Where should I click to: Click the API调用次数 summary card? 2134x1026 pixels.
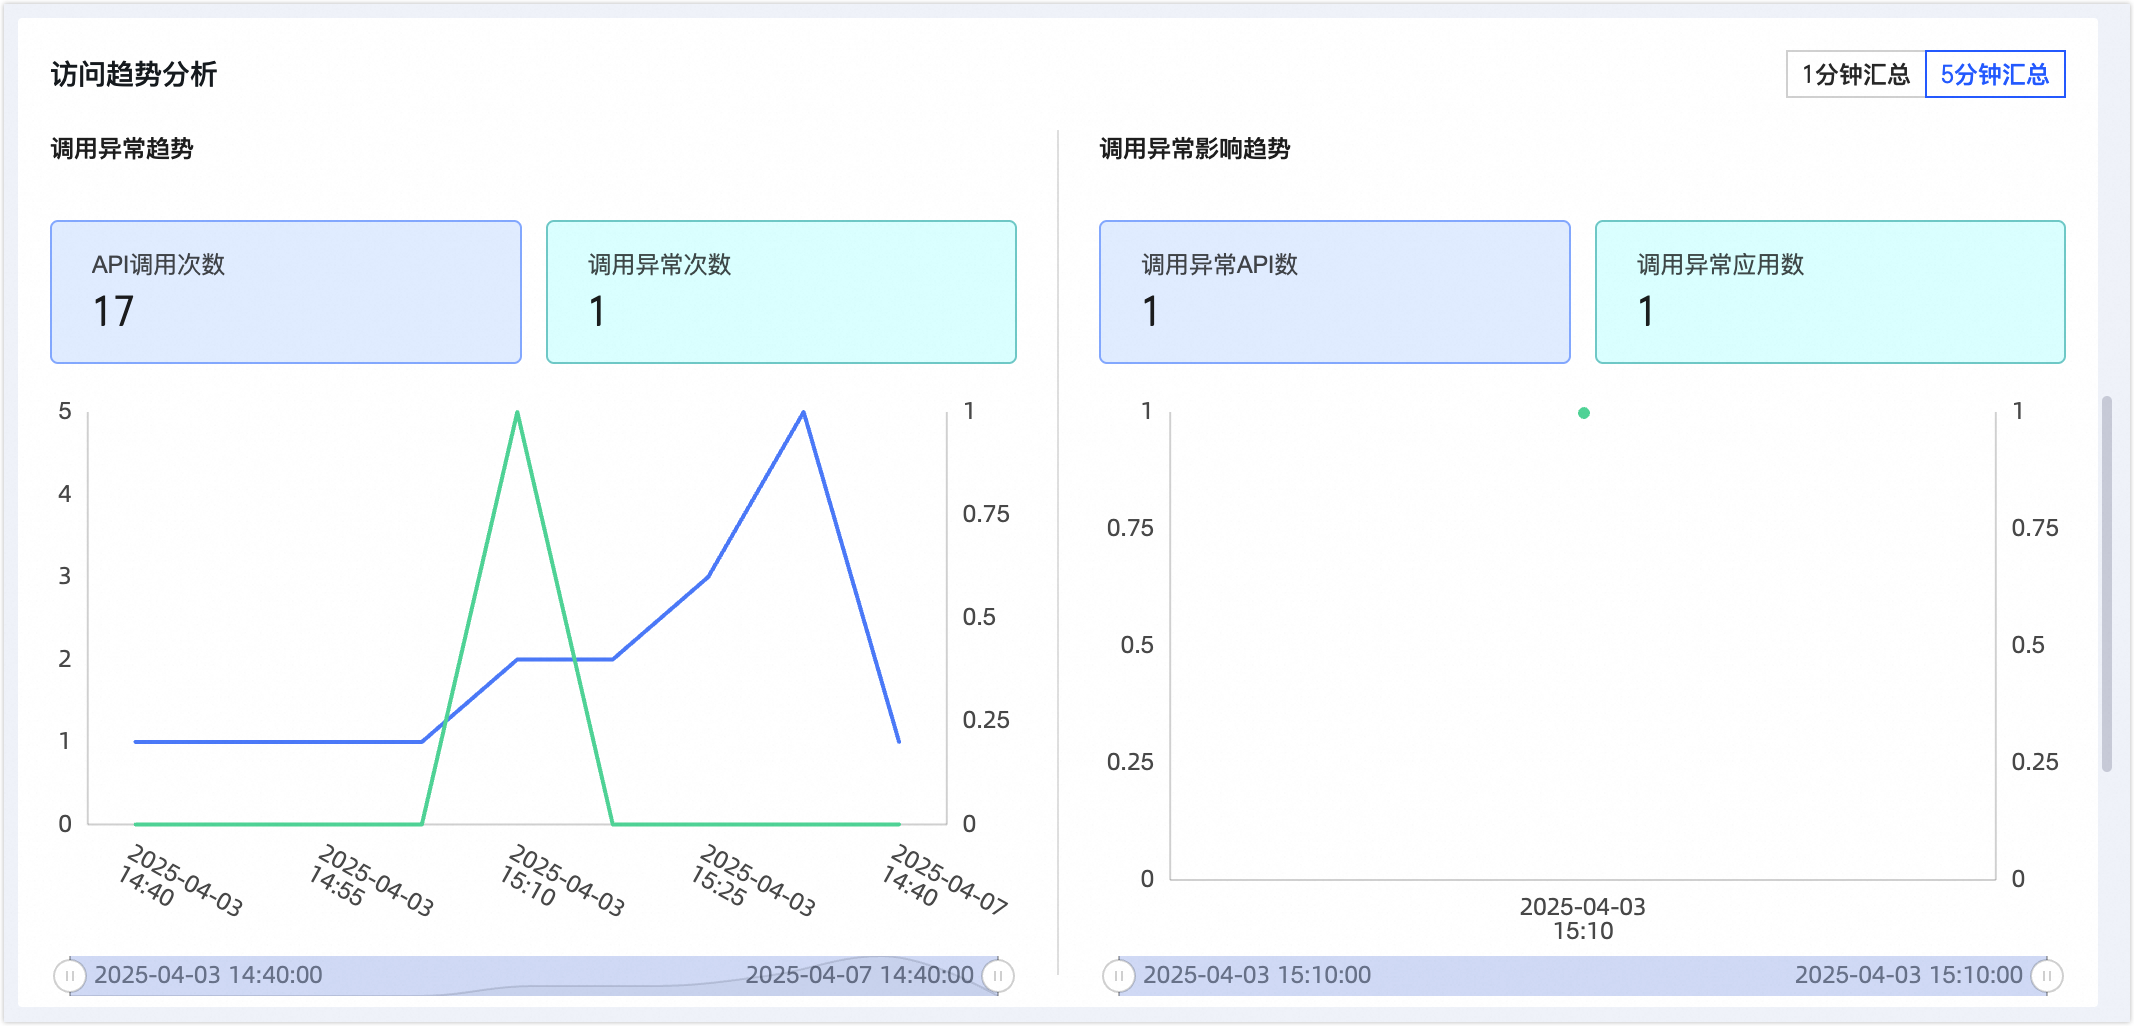pos(286,292)
